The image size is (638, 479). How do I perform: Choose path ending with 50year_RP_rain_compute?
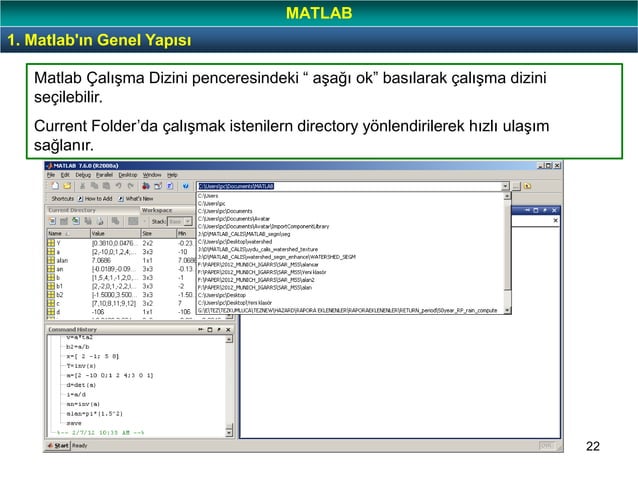click(352, 310)
